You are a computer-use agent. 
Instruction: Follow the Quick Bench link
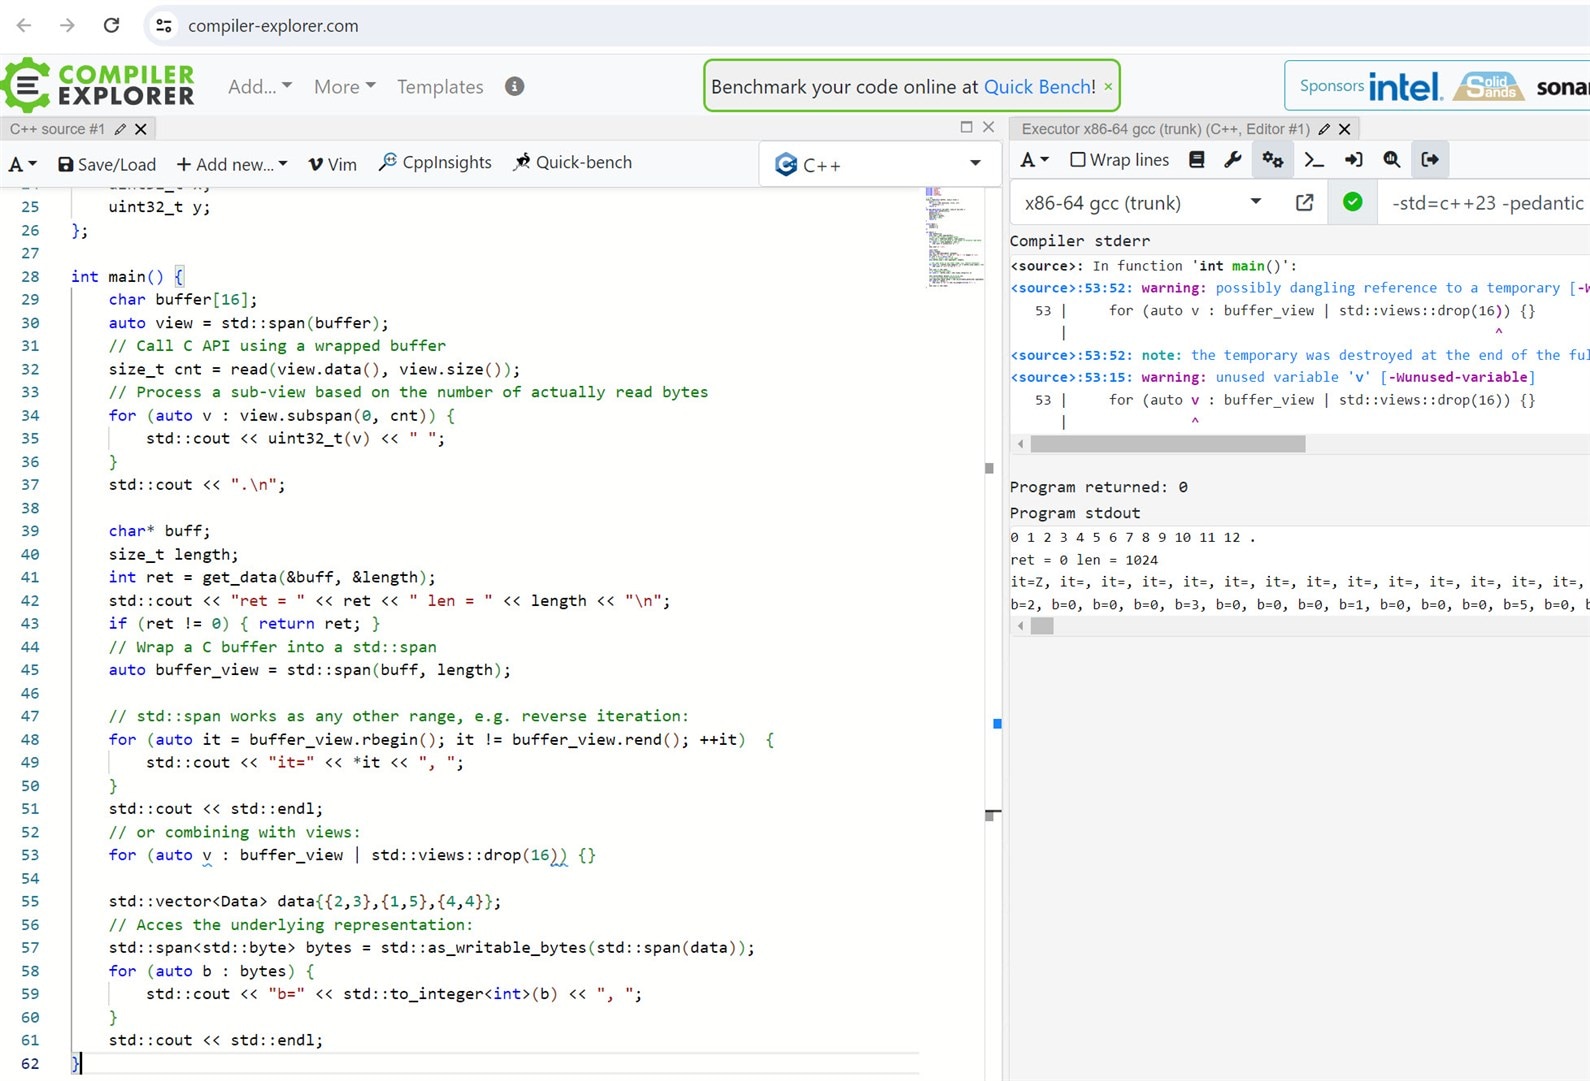(x=1040, y=87)
